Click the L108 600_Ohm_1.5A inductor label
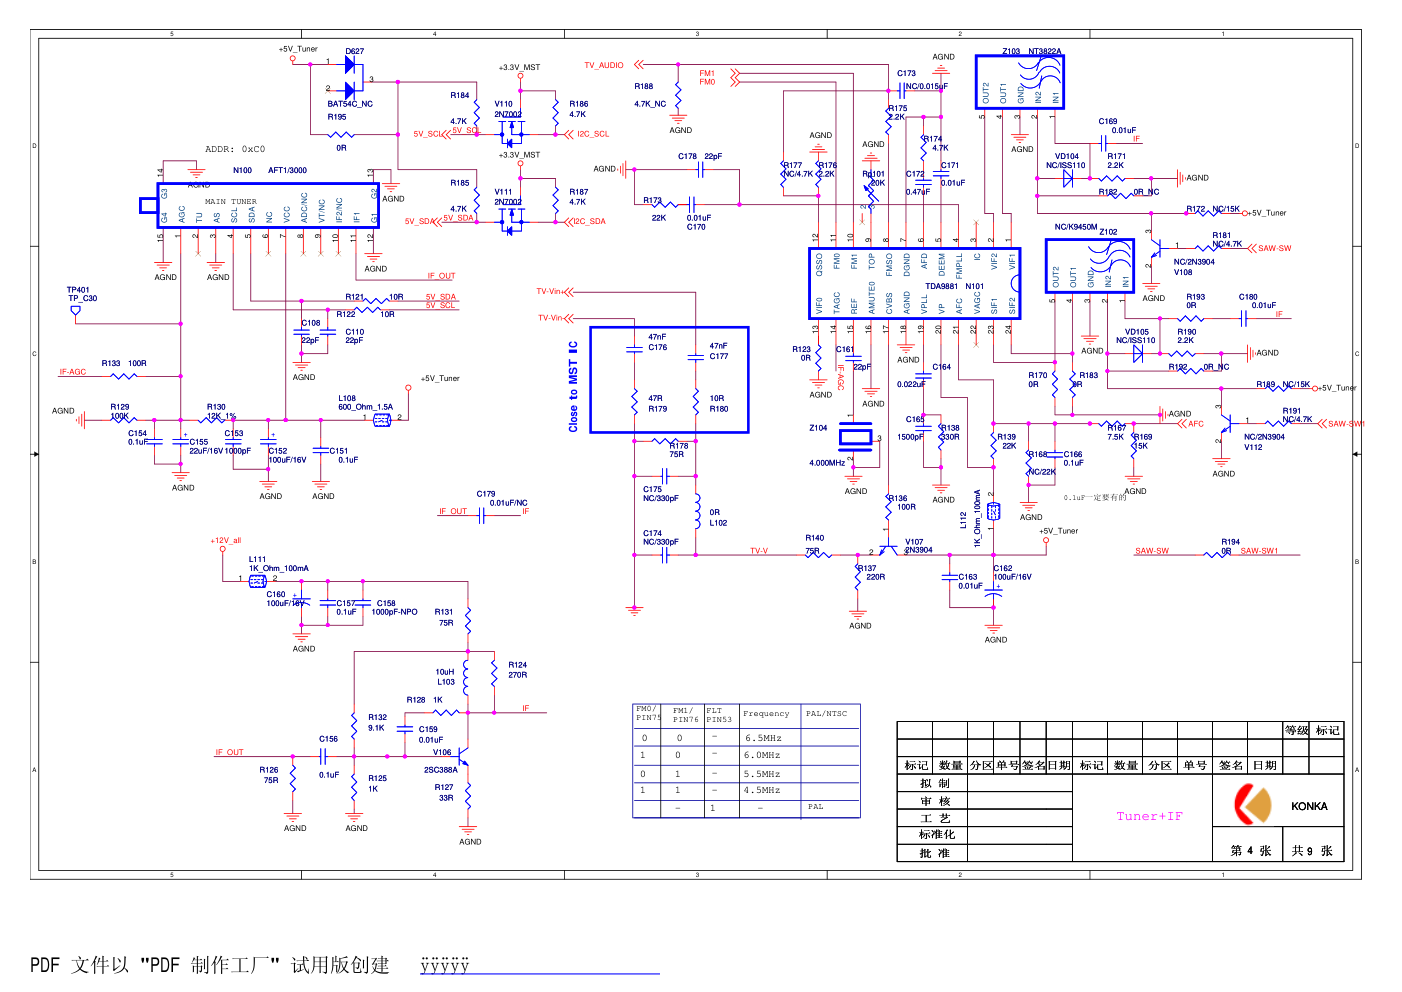The width and height of the screenshot is (1402, 992). point(365,402)
